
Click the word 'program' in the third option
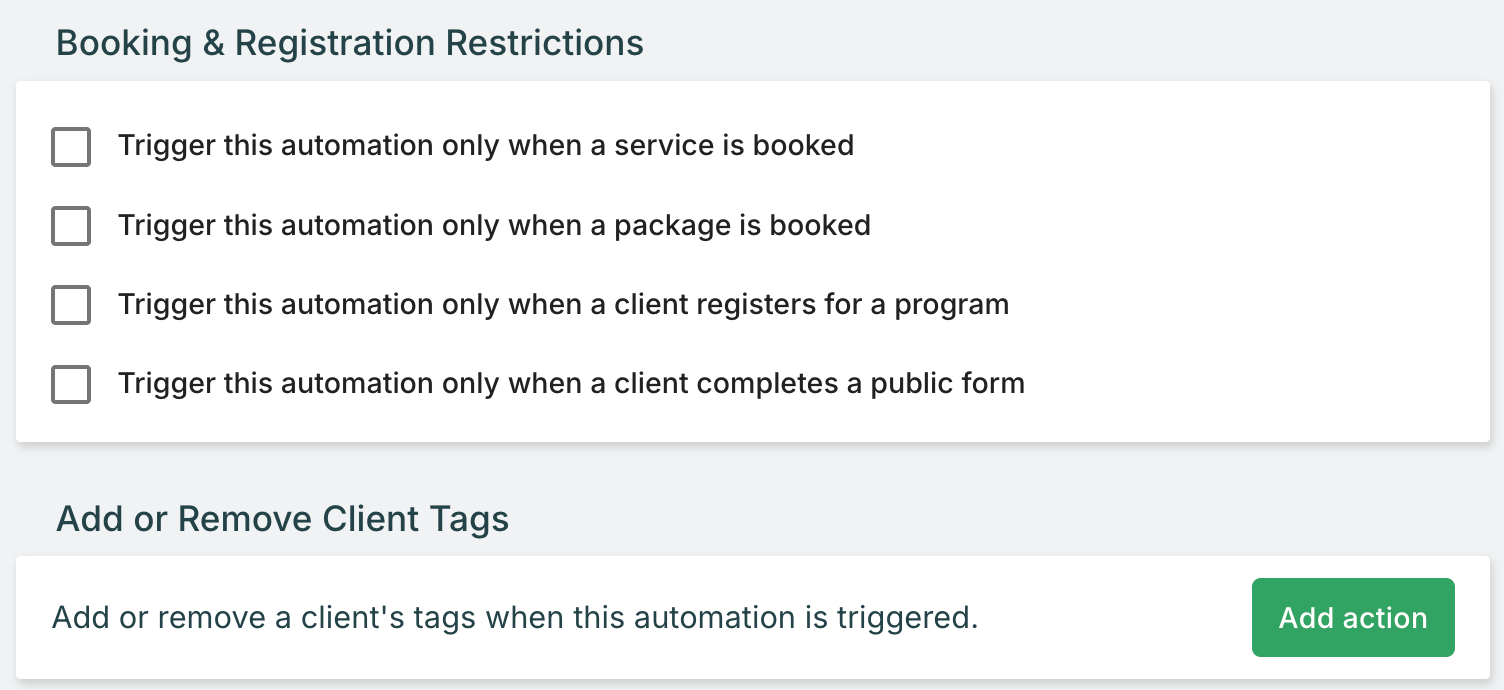[x=951, y=304]
